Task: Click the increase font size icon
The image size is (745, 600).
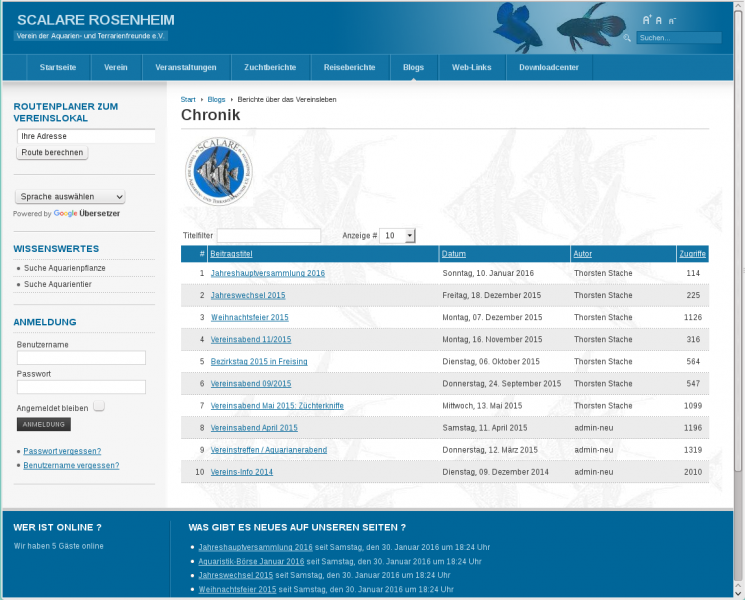Action: click(647, 20)
